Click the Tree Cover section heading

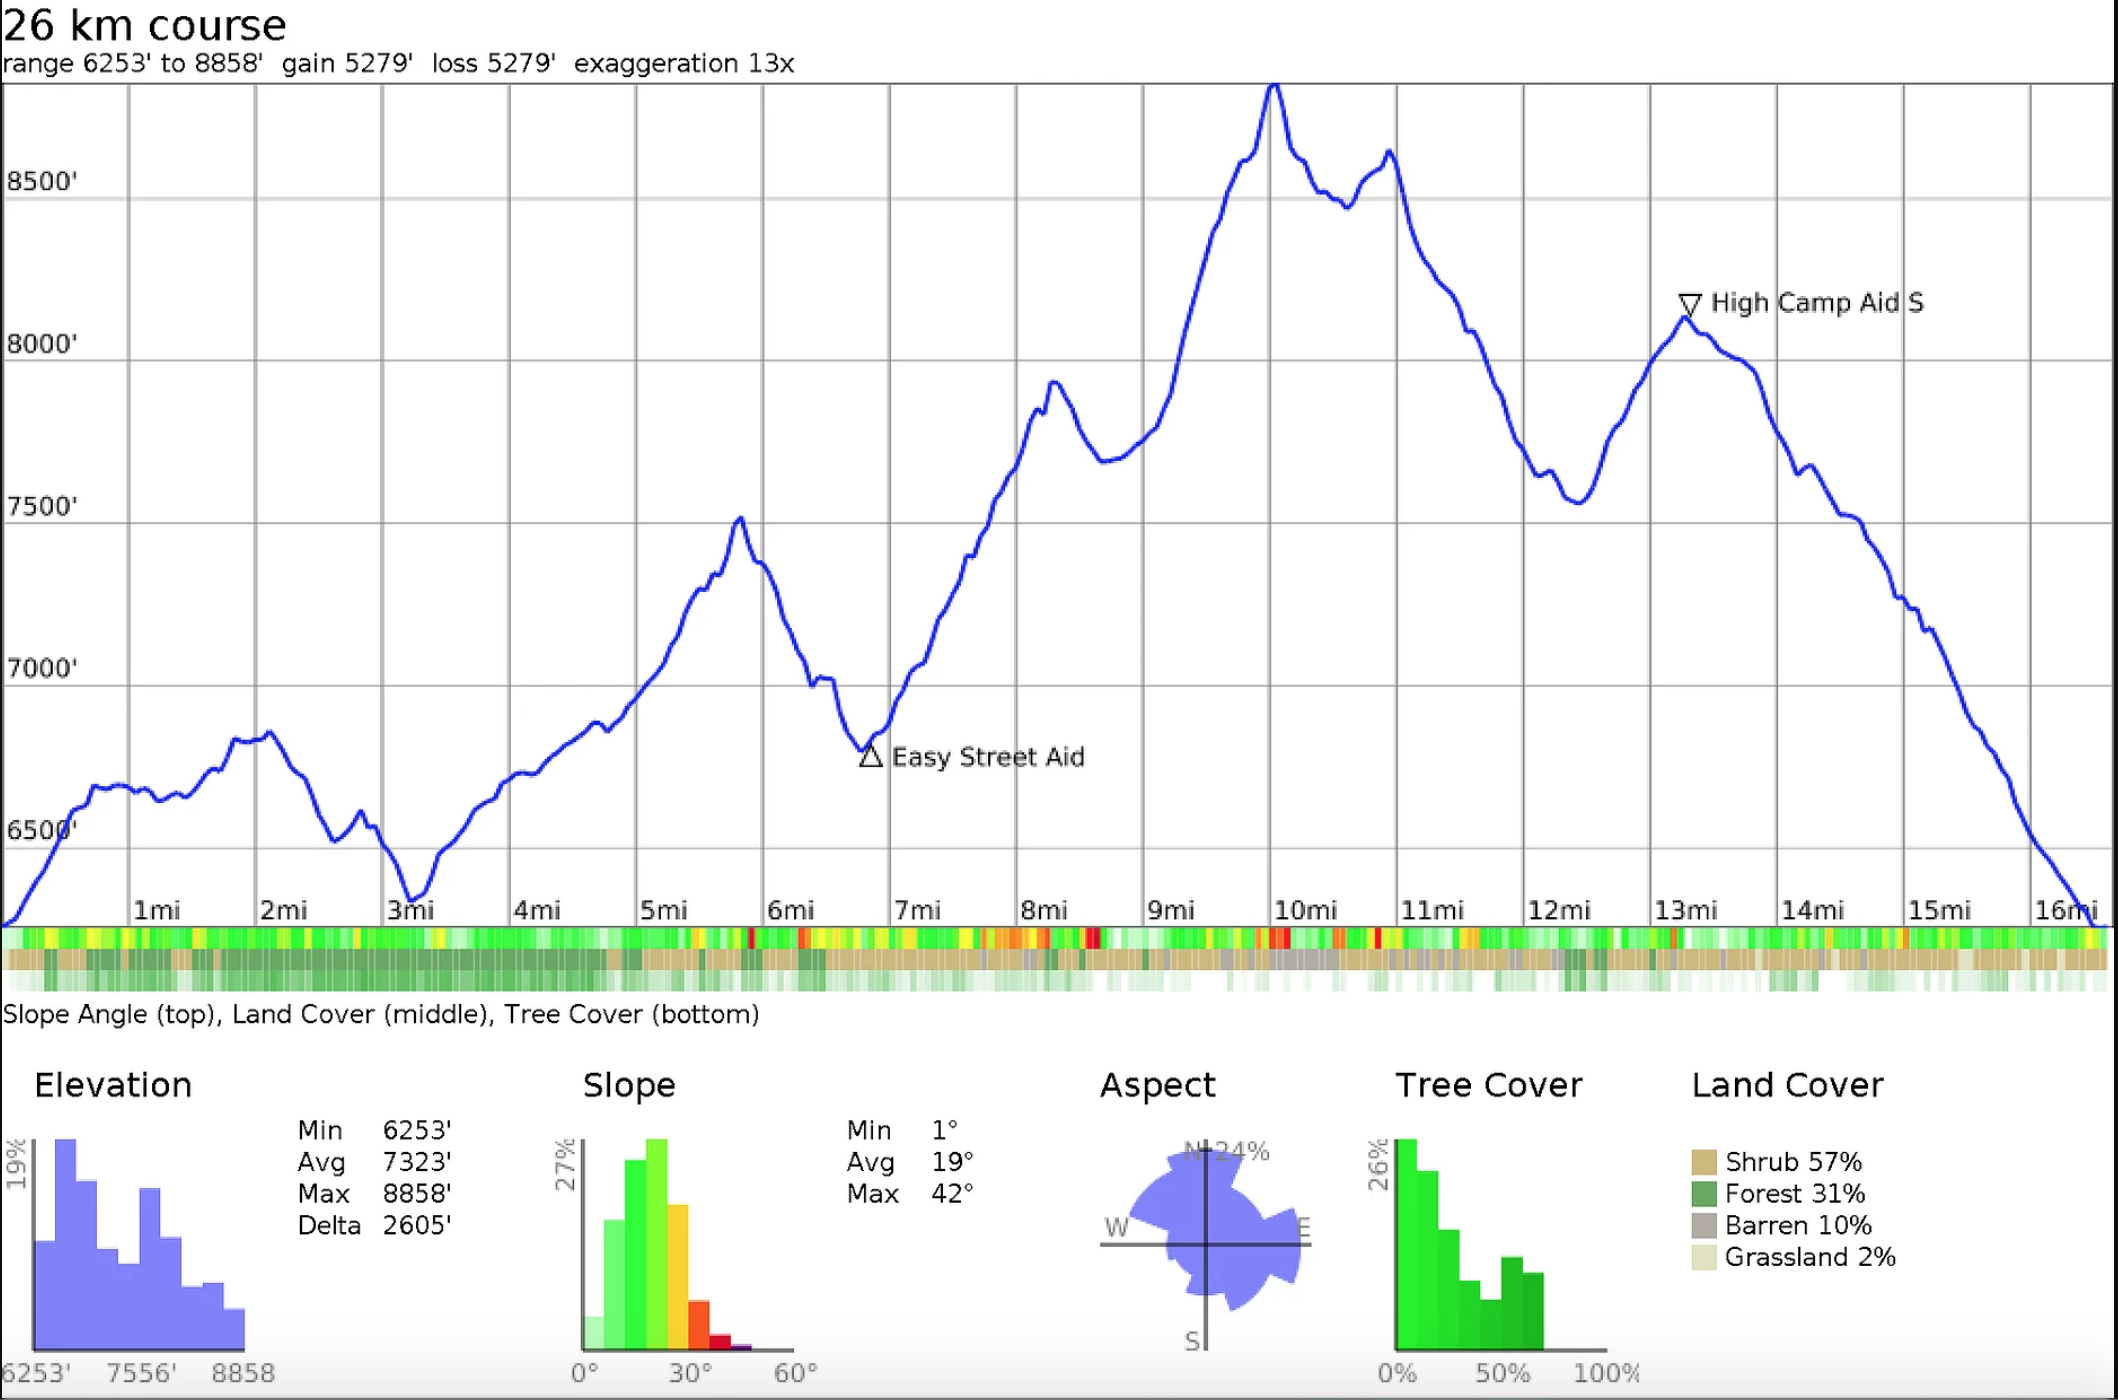1489,1086
